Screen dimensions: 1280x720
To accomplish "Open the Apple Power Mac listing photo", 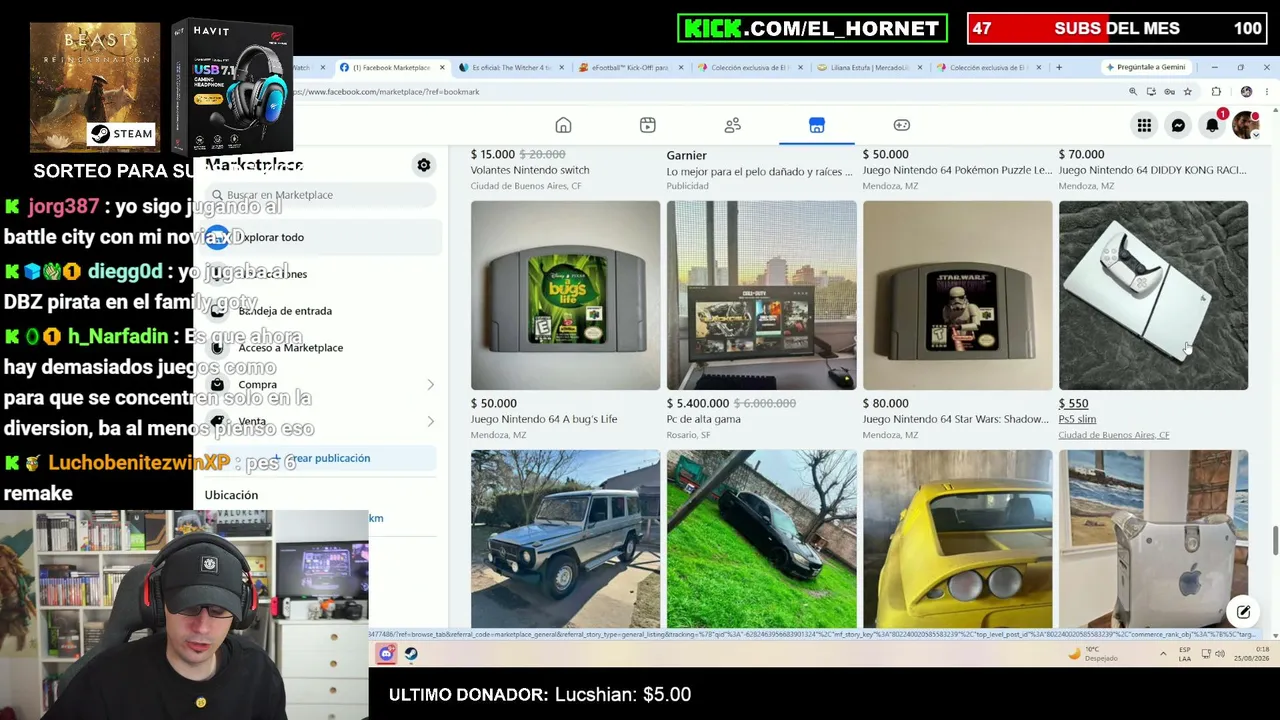I will [1154, 539].
